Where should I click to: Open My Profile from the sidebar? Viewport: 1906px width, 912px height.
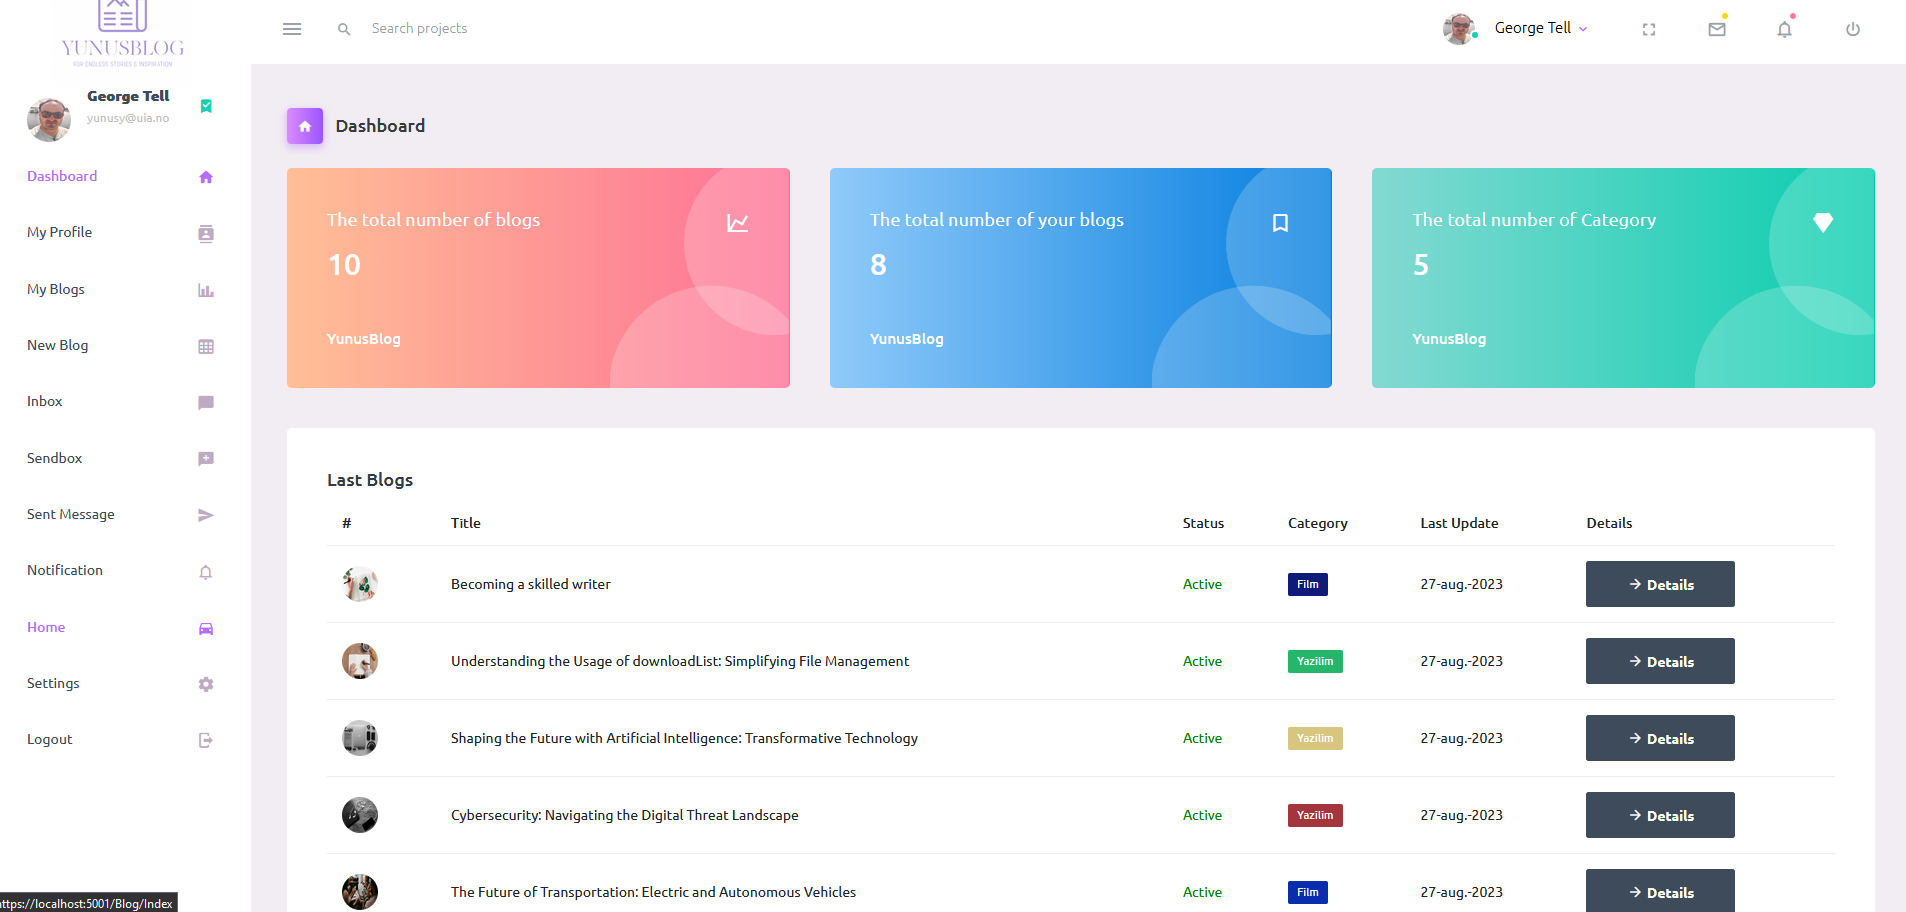pos(60,232)
